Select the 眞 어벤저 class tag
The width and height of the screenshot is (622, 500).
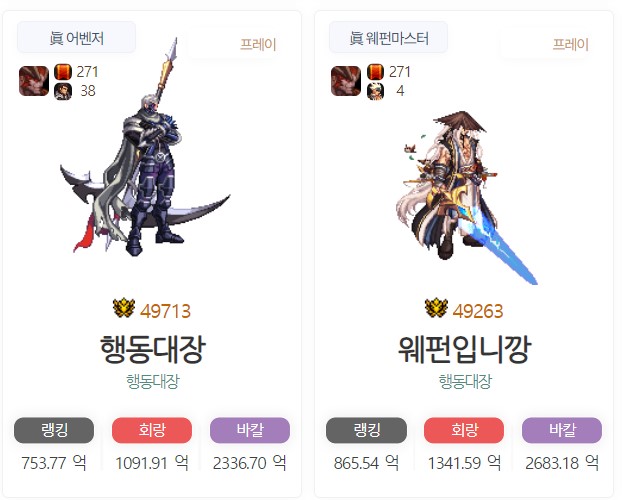tap(77, 38)
